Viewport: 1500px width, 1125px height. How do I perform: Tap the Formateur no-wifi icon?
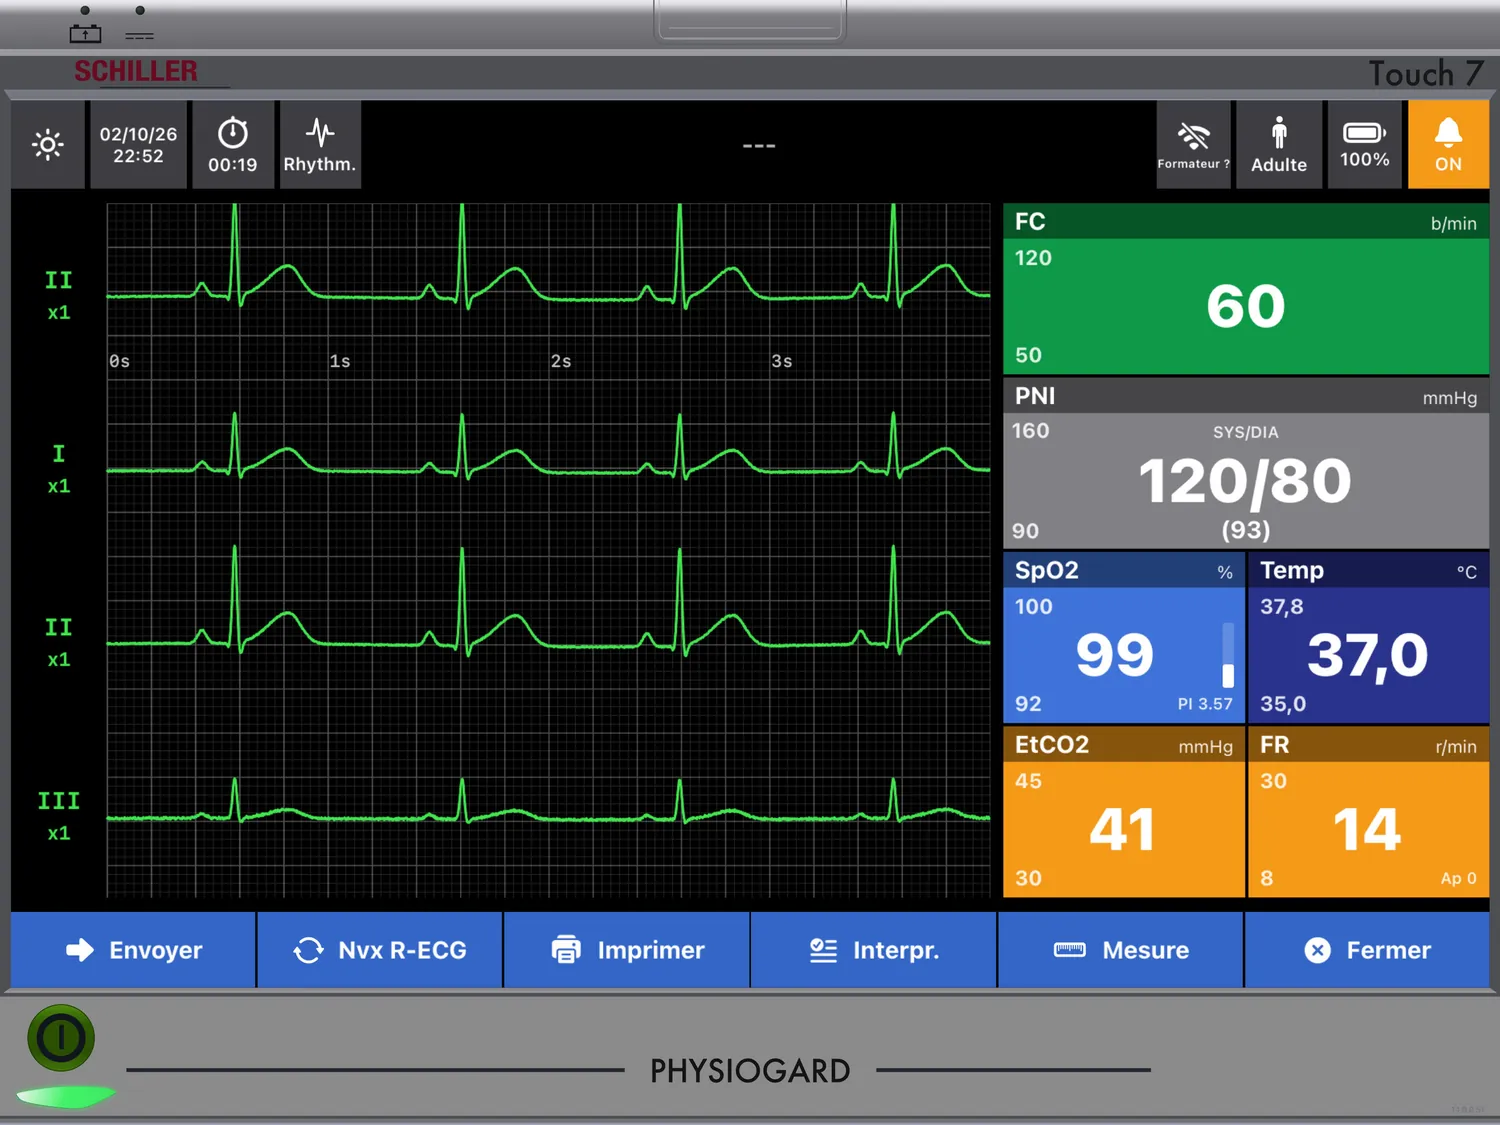coord(1193,145)
